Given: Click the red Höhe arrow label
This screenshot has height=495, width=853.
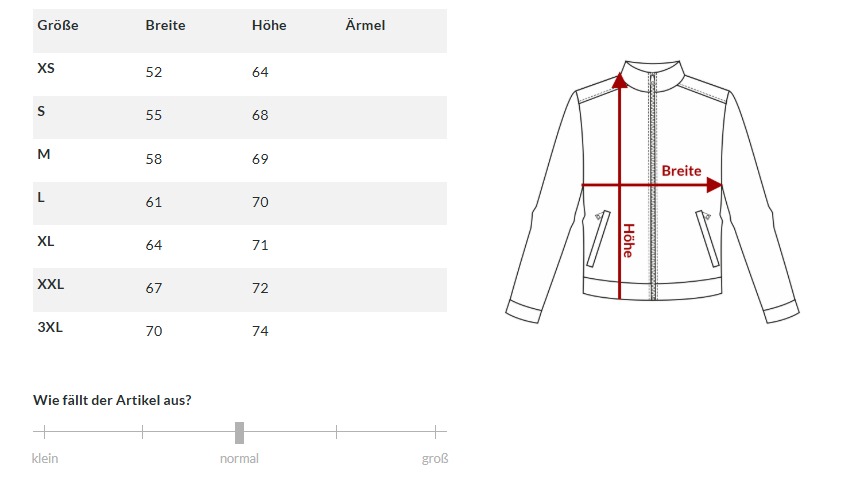Looking at the screenshot, I should pos(628,240).
